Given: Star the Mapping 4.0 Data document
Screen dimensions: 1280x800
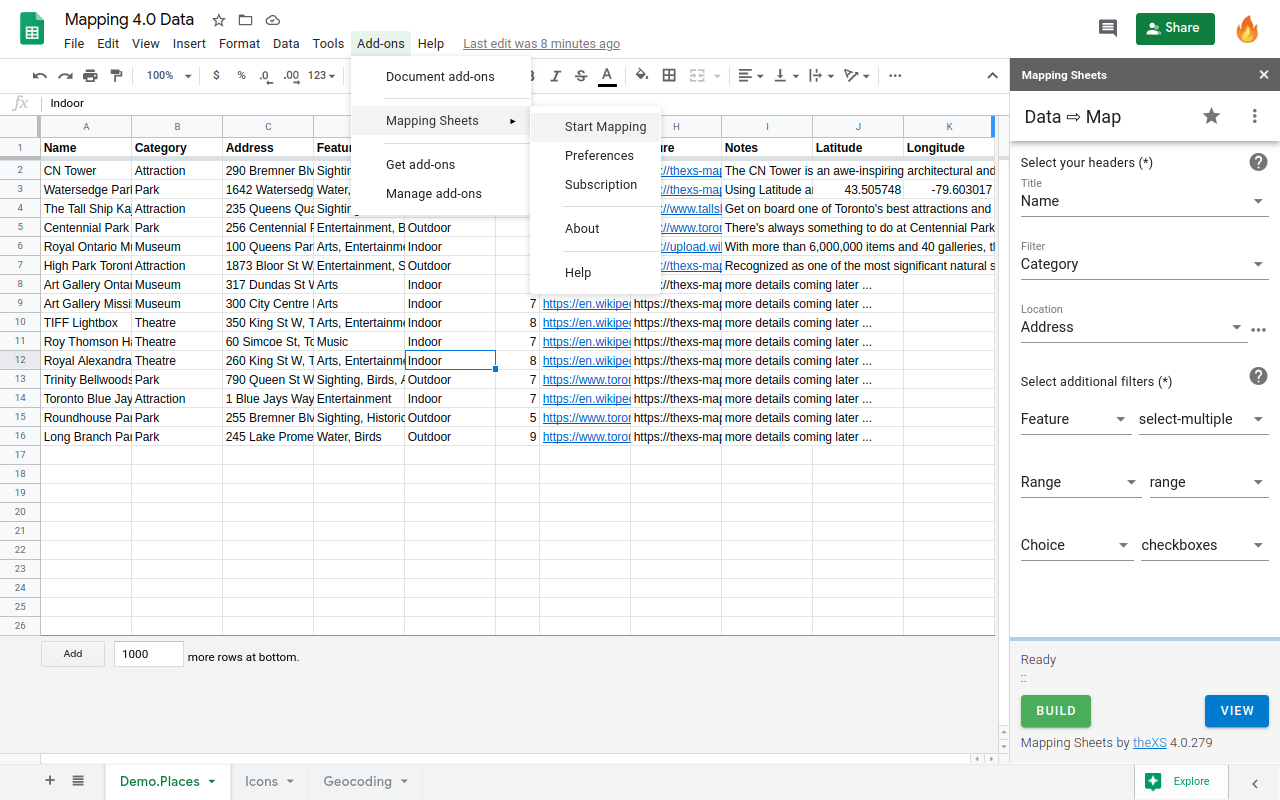Looking at the screenshot, I should pyautogui.click(x=218, y=20).
